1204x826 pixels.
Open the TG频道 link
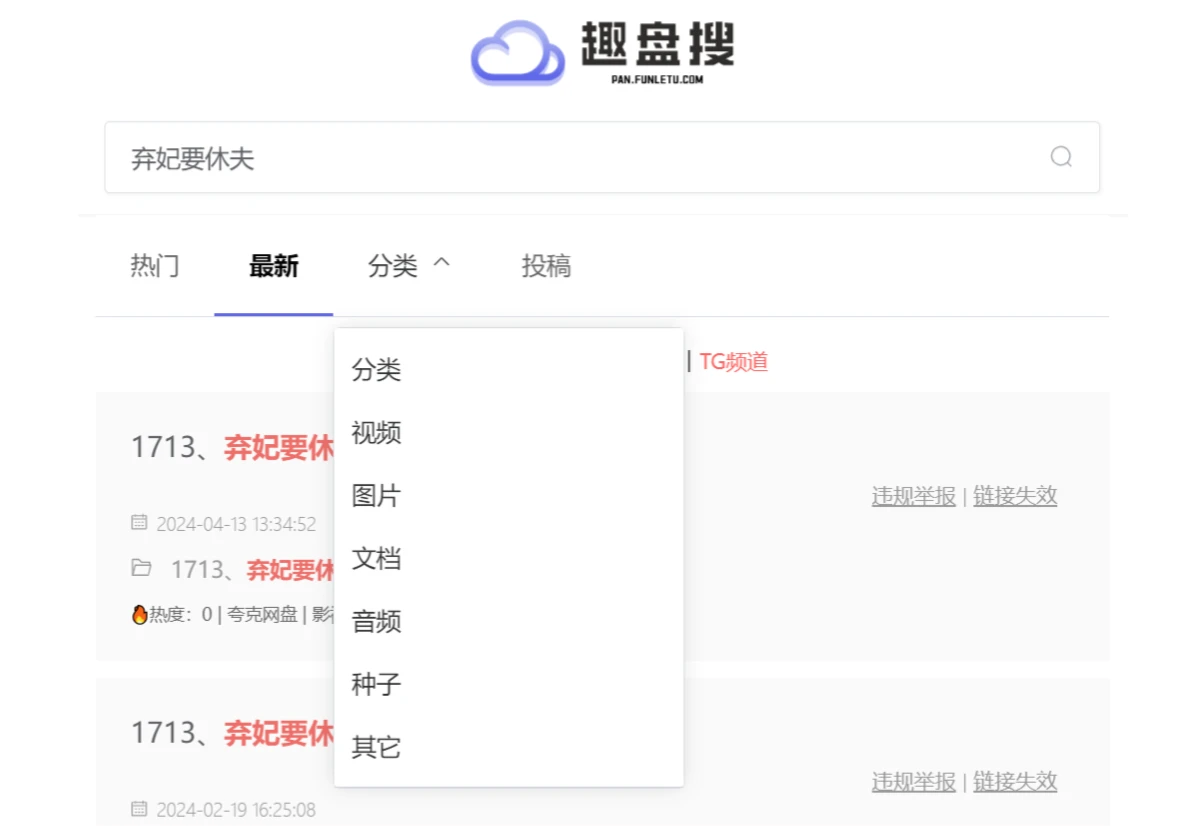[x=734, y=362]
